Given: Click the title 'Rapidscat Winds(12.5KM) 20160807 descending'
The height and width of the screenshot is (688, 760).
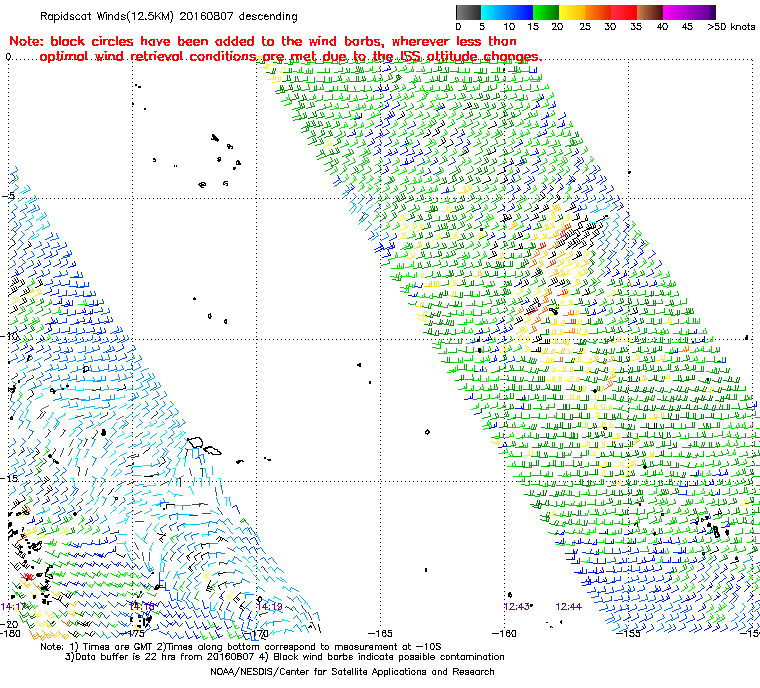Looking at the screenshot, I should [169, 16].
